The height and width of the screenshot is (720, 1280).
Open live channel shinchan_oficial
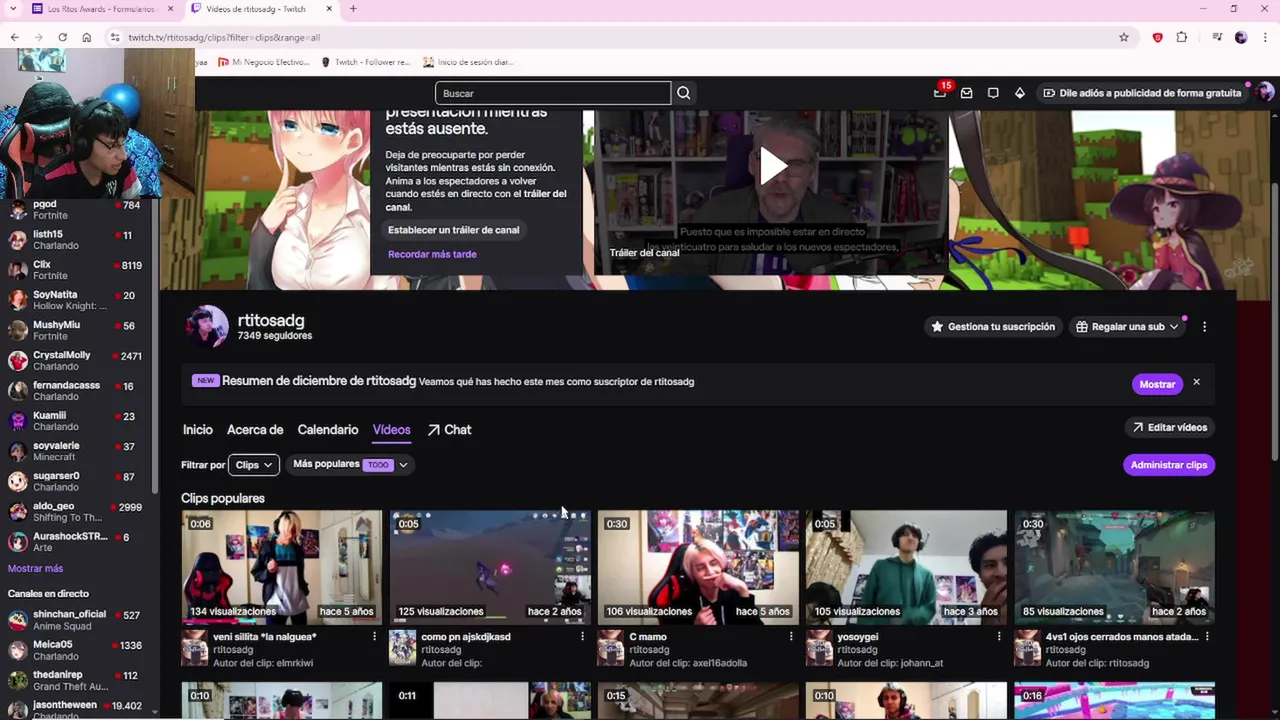click(75, 620)
